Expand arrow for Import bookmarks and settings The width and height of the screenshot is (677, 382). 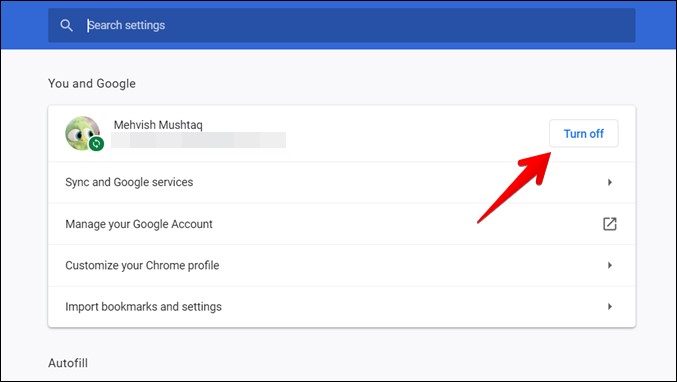click(610, 306)
